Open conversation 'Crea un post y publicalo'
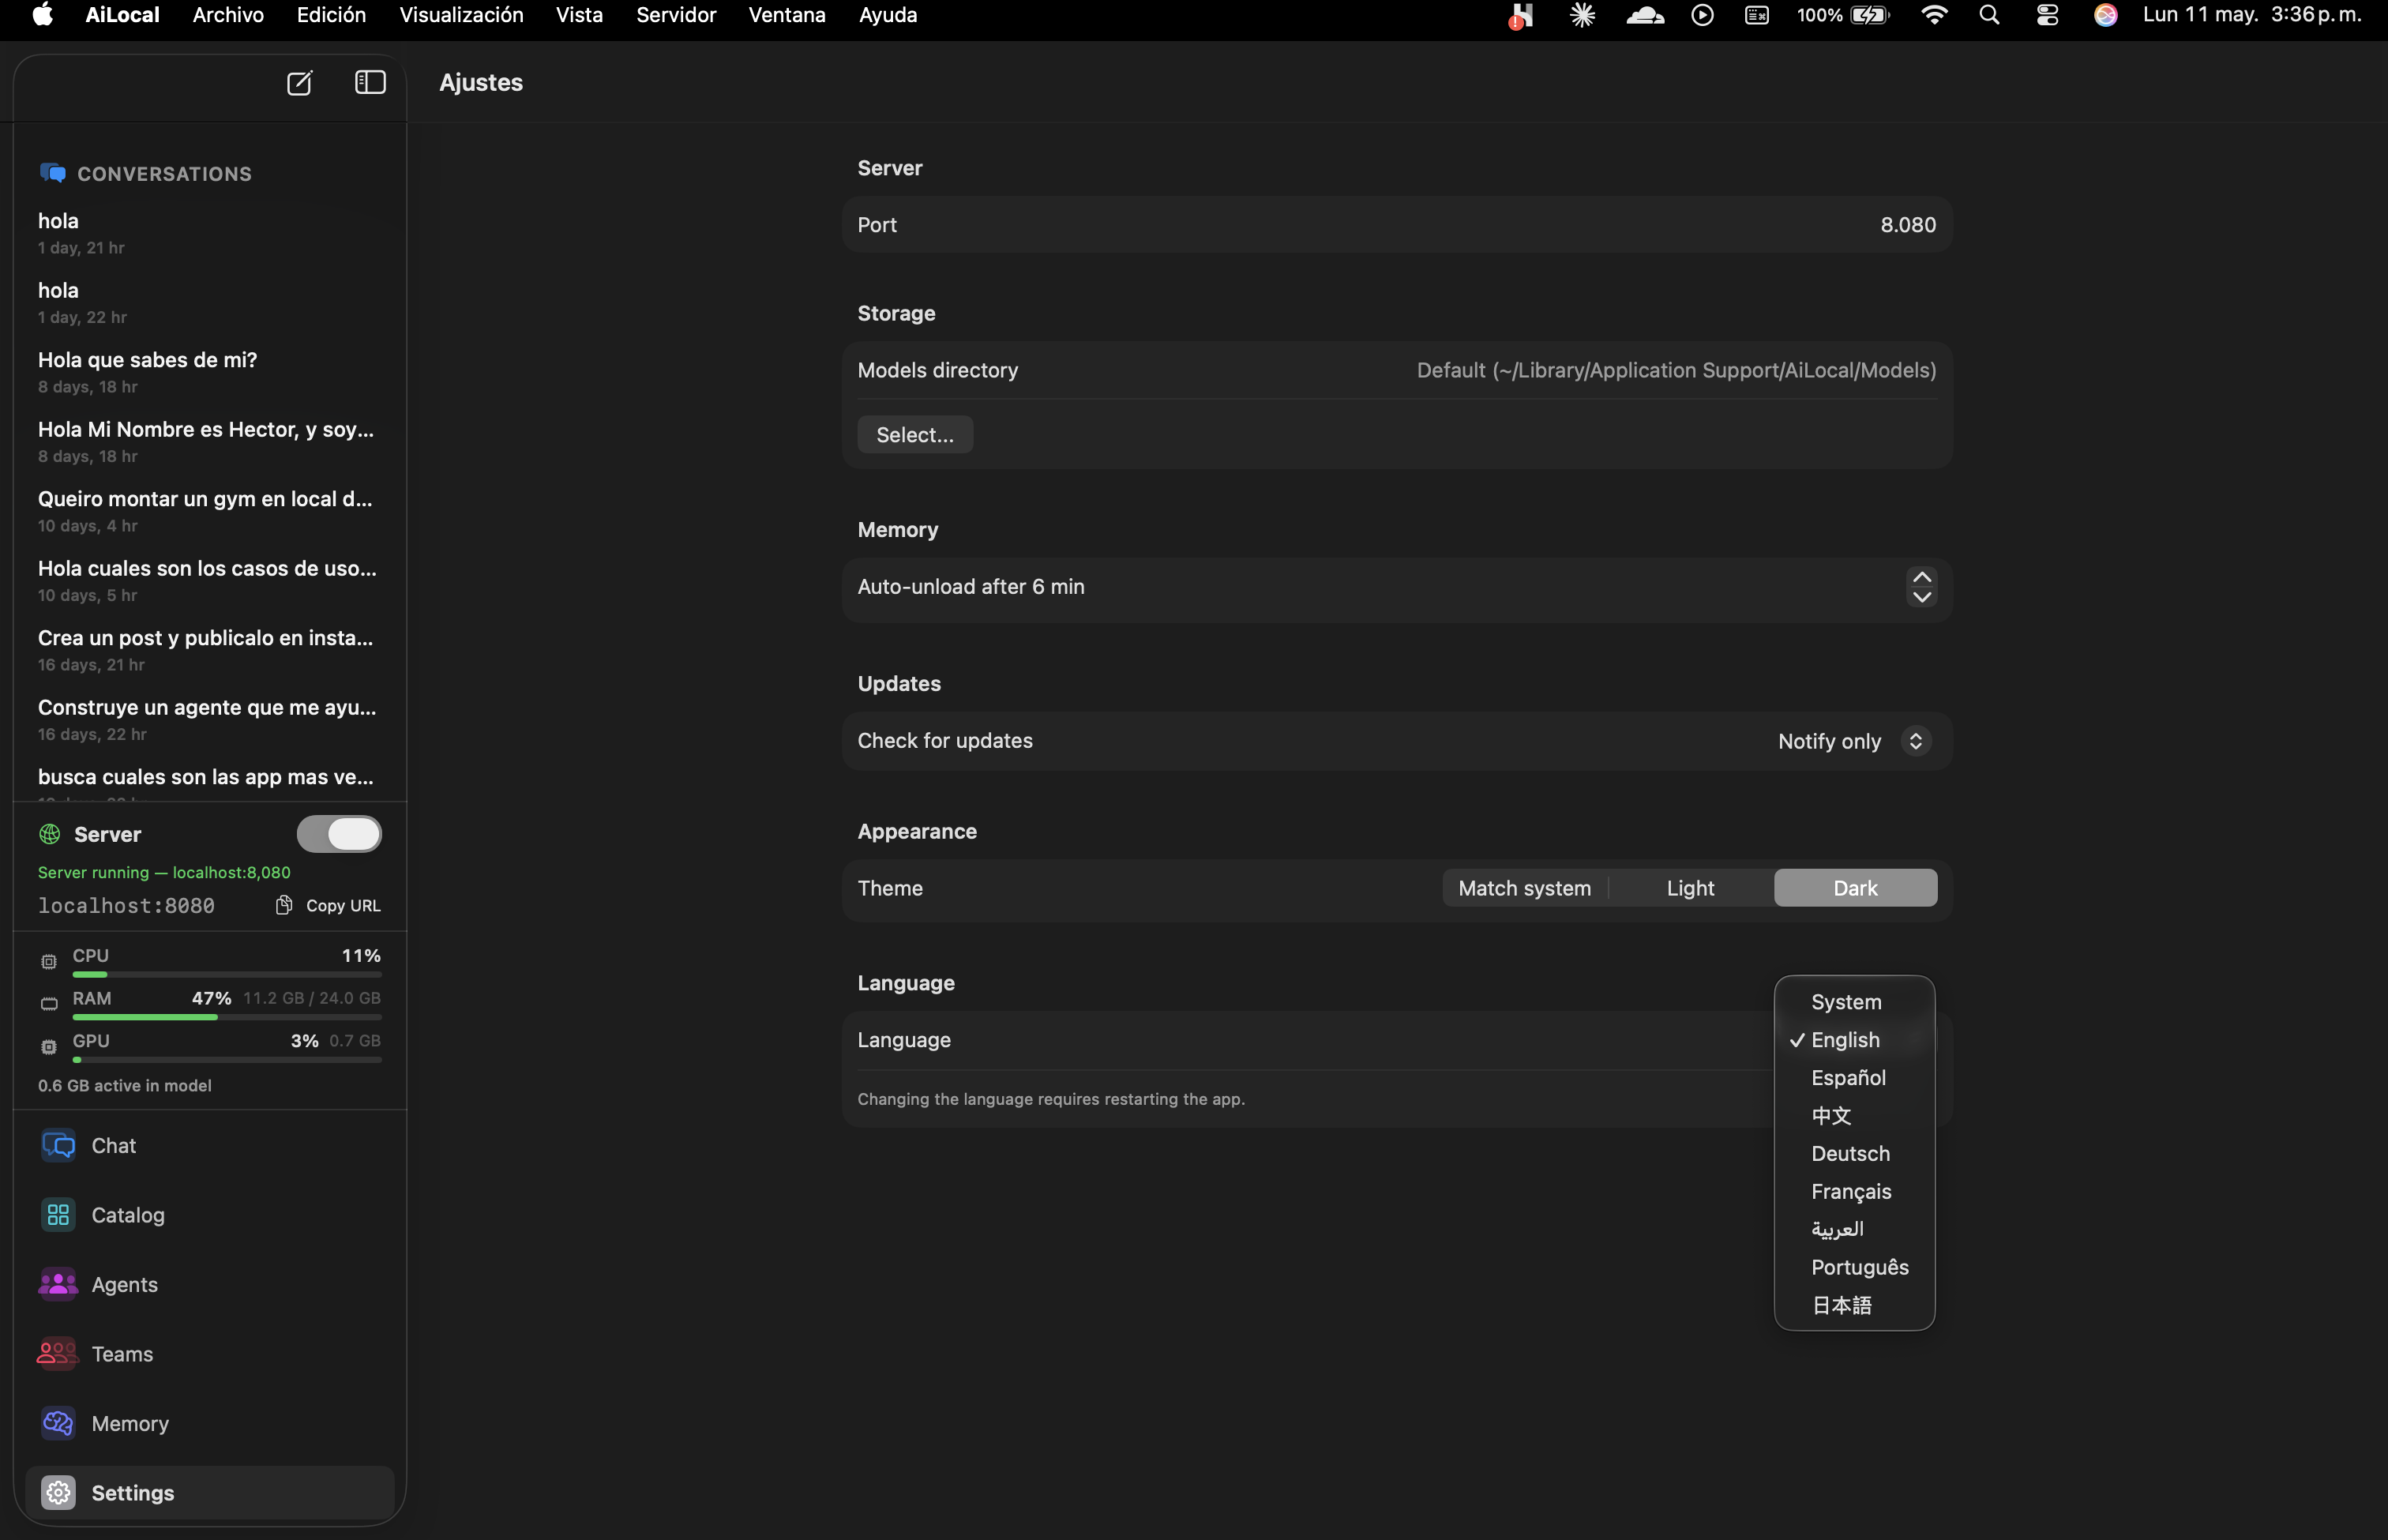Image resolution: width=2388 pixels, height=1540 pixels. pos(210,650)
